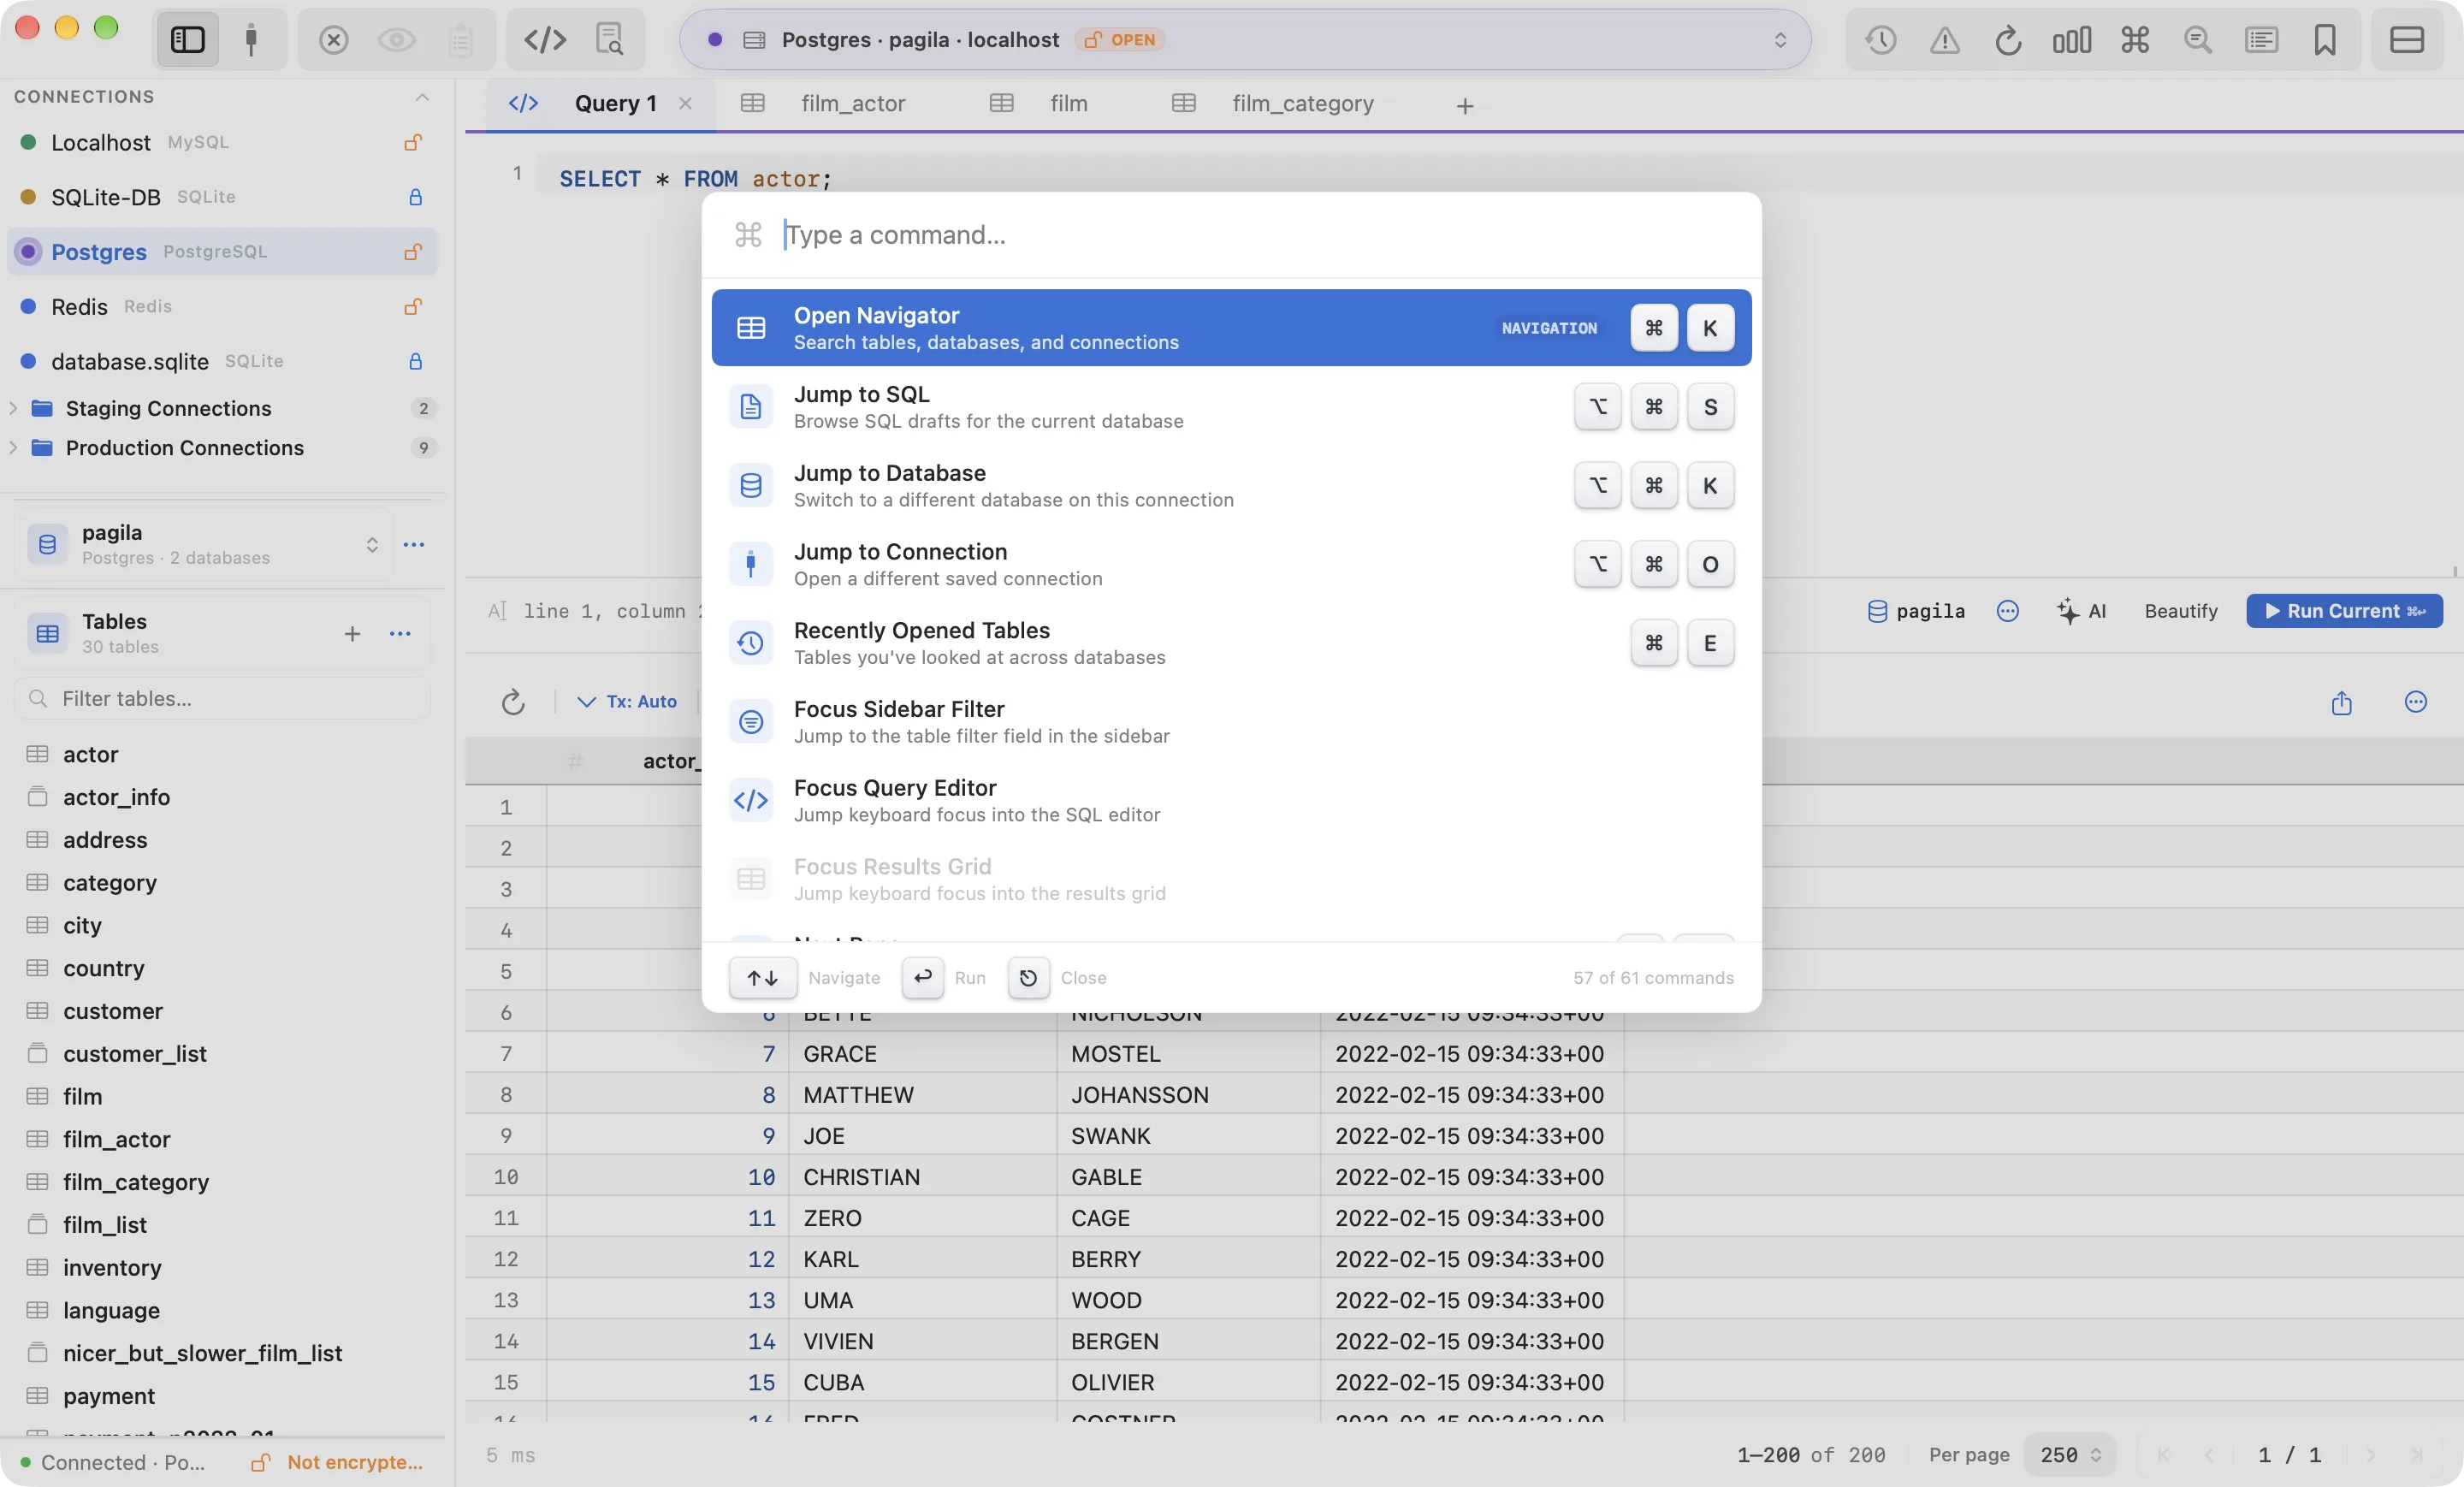2464x1487 pixels.
Task: Click the command symbol toolbar icon
Action: click(x=2135, y=40)
